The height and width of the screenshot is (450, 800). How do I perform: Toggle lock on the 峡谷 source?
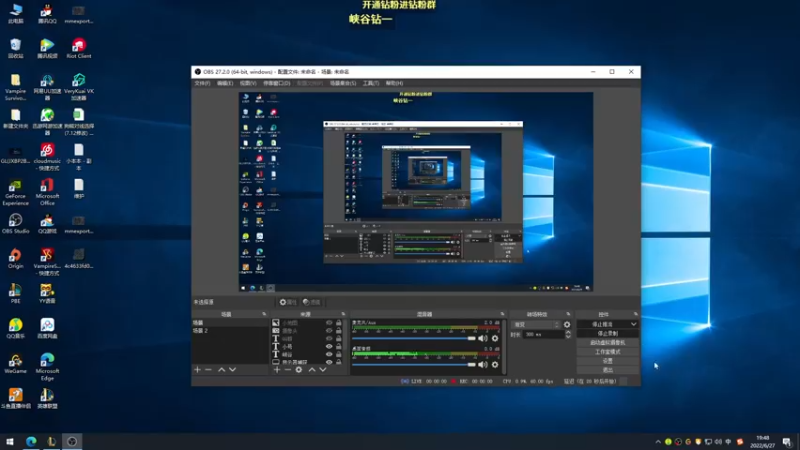(x=339, y=354)
